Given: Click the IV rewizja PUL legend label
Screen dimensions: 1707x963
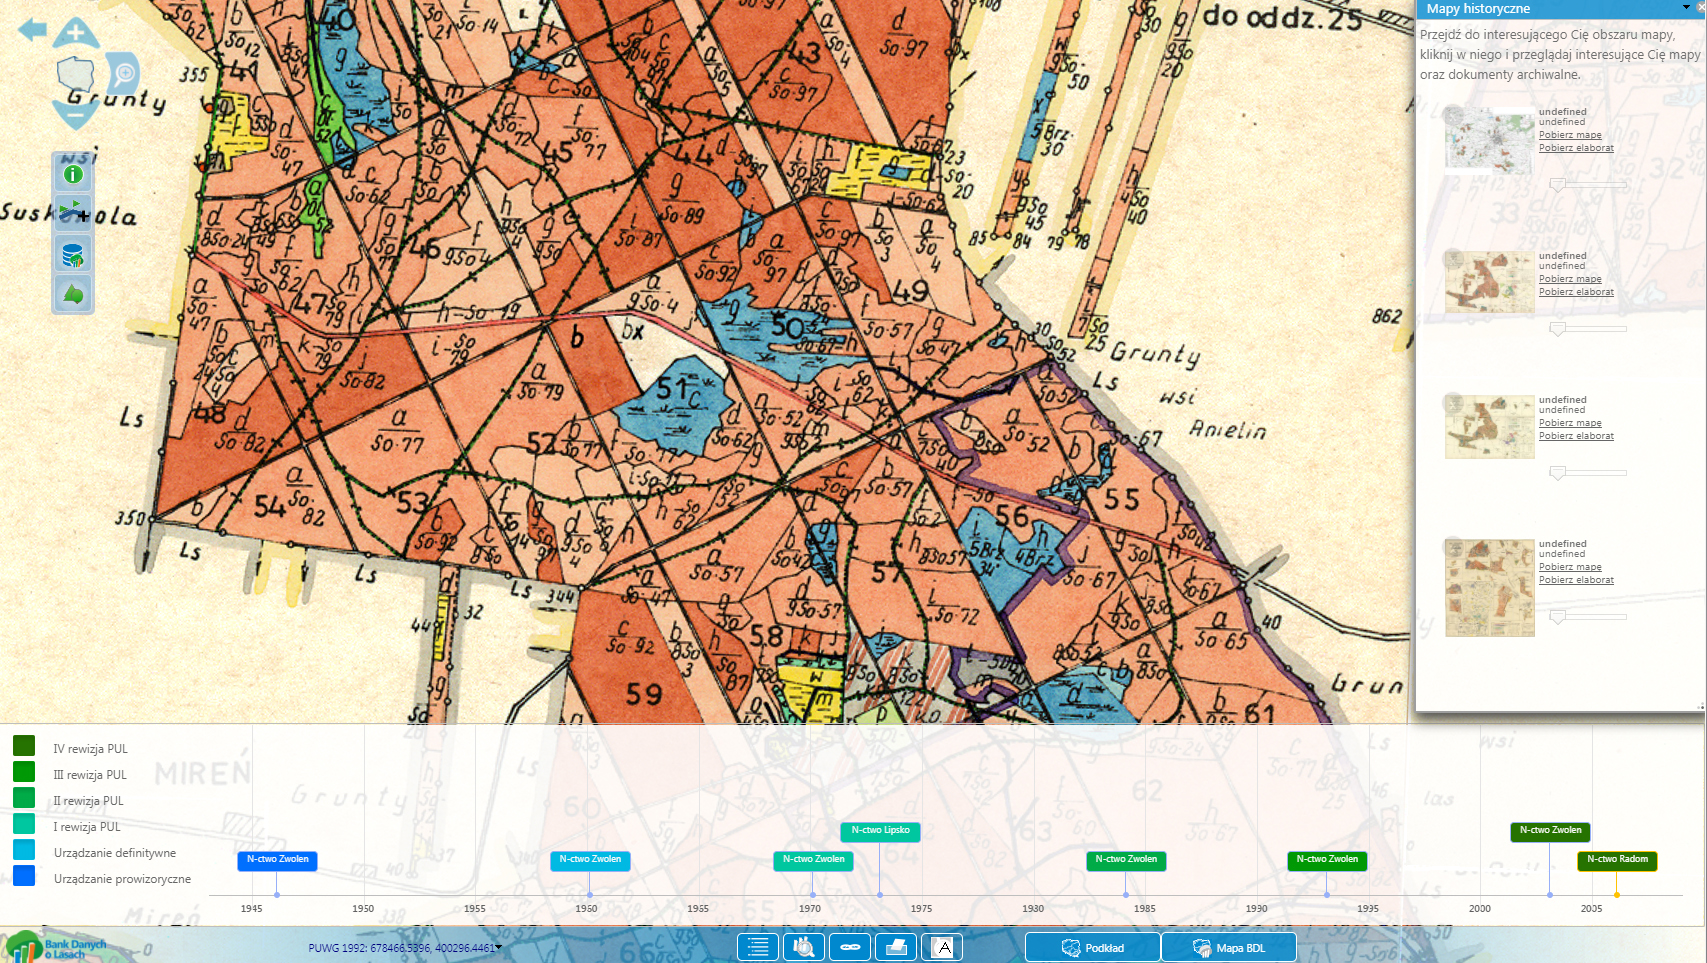Looking at the screenshot, I should pyautogui.click(x=90, y=749).
